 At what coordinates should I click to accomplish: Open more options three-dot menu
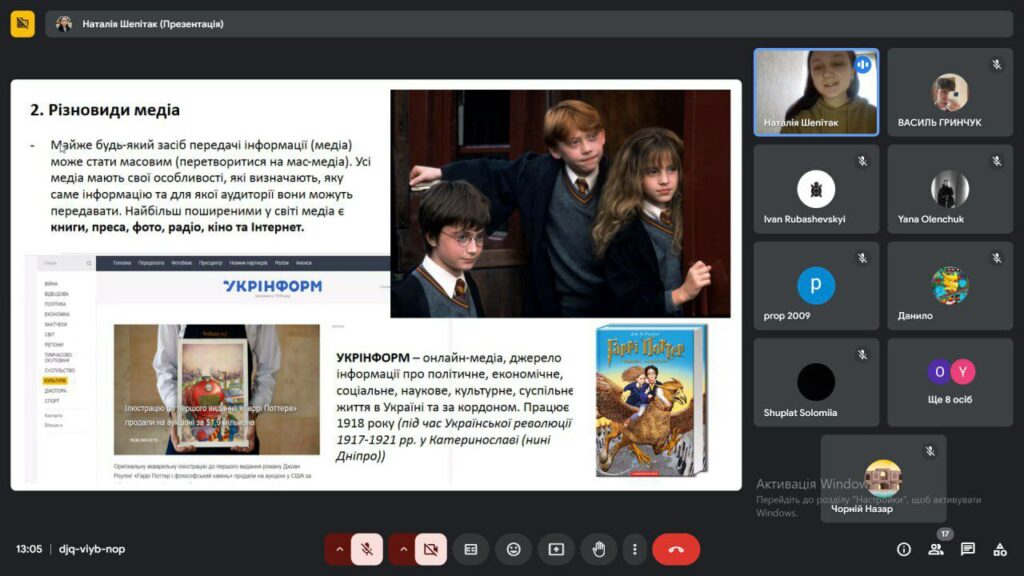(634, 549)
